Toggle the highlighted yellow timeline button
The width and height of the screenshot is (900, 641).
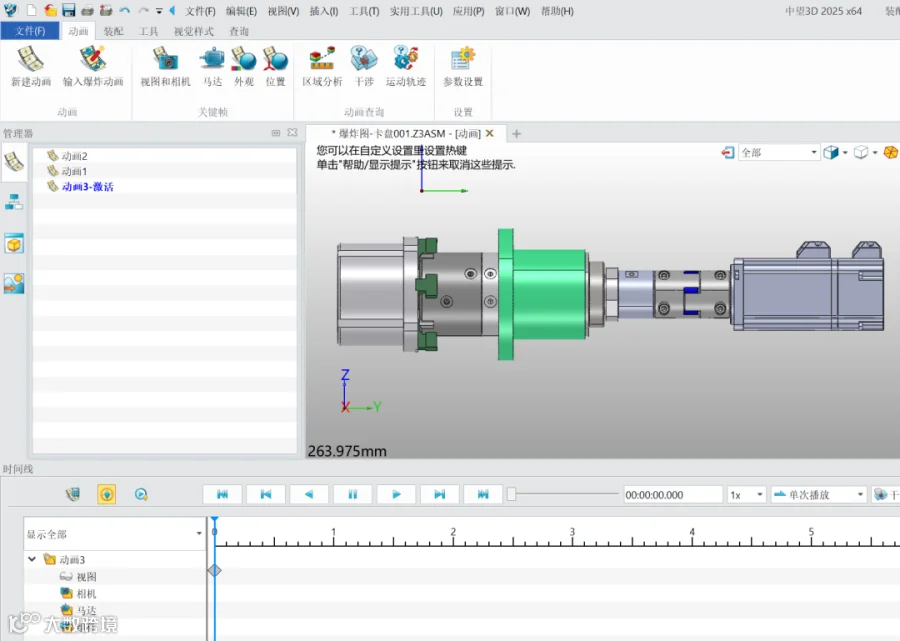pyautogui.click(x=107, y=494)
